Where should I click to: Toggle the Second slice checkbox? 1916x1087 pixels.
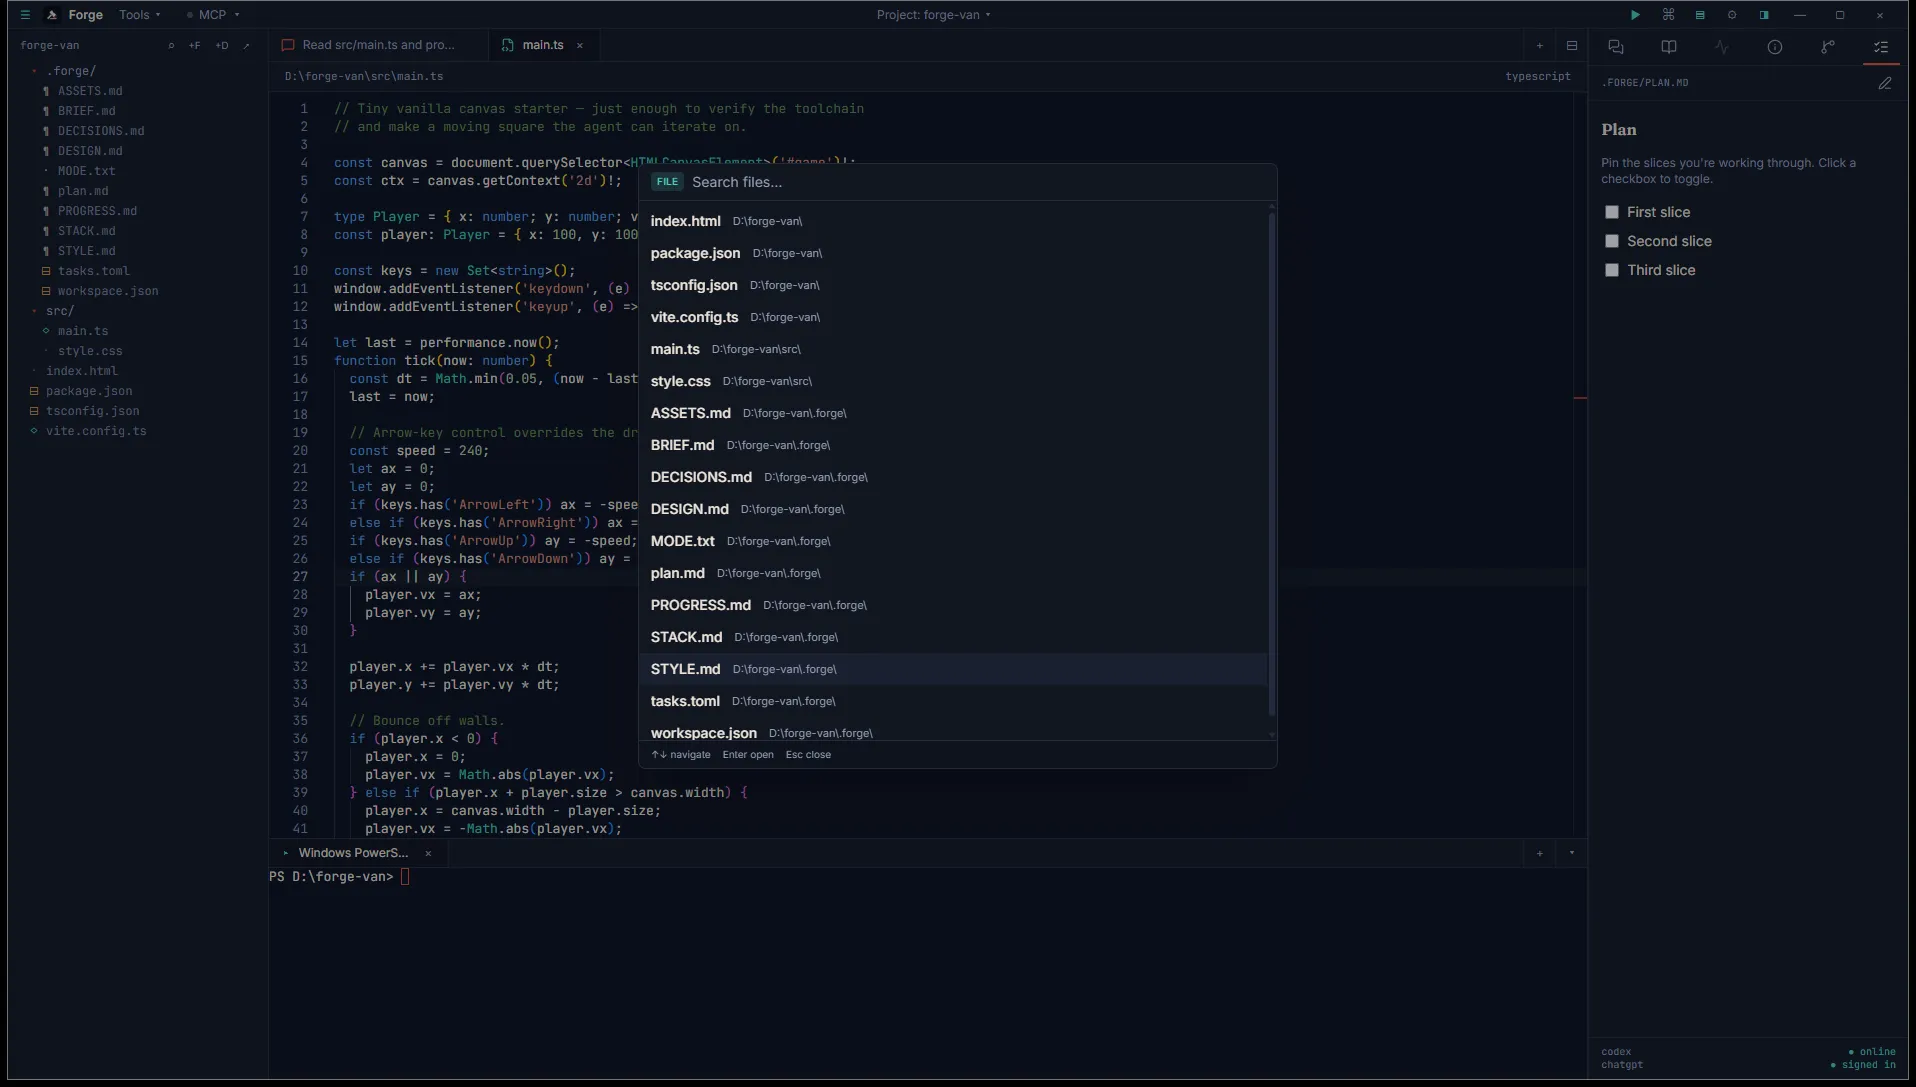(x=1612, y=241)
